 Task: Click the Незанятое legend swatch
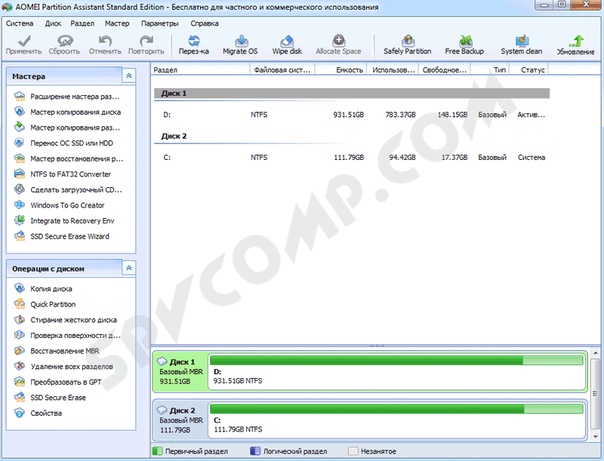[352, 451]
